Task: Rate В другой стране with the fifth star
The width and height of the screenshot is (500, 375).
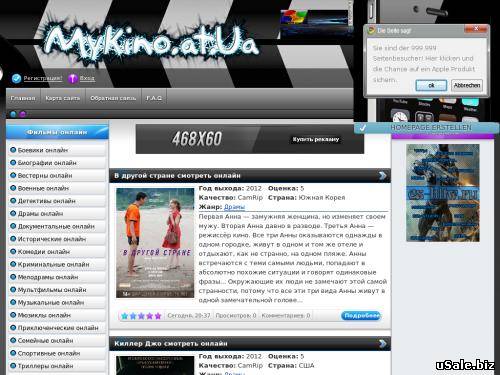Action: (158, 316)
